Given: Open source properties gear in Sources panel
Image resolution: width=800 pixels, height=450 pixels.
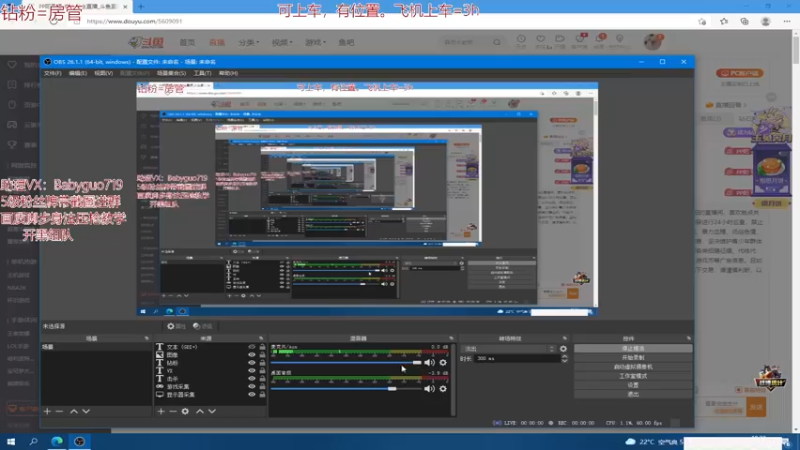Looking at the screenshot, I should pos(185,411).
